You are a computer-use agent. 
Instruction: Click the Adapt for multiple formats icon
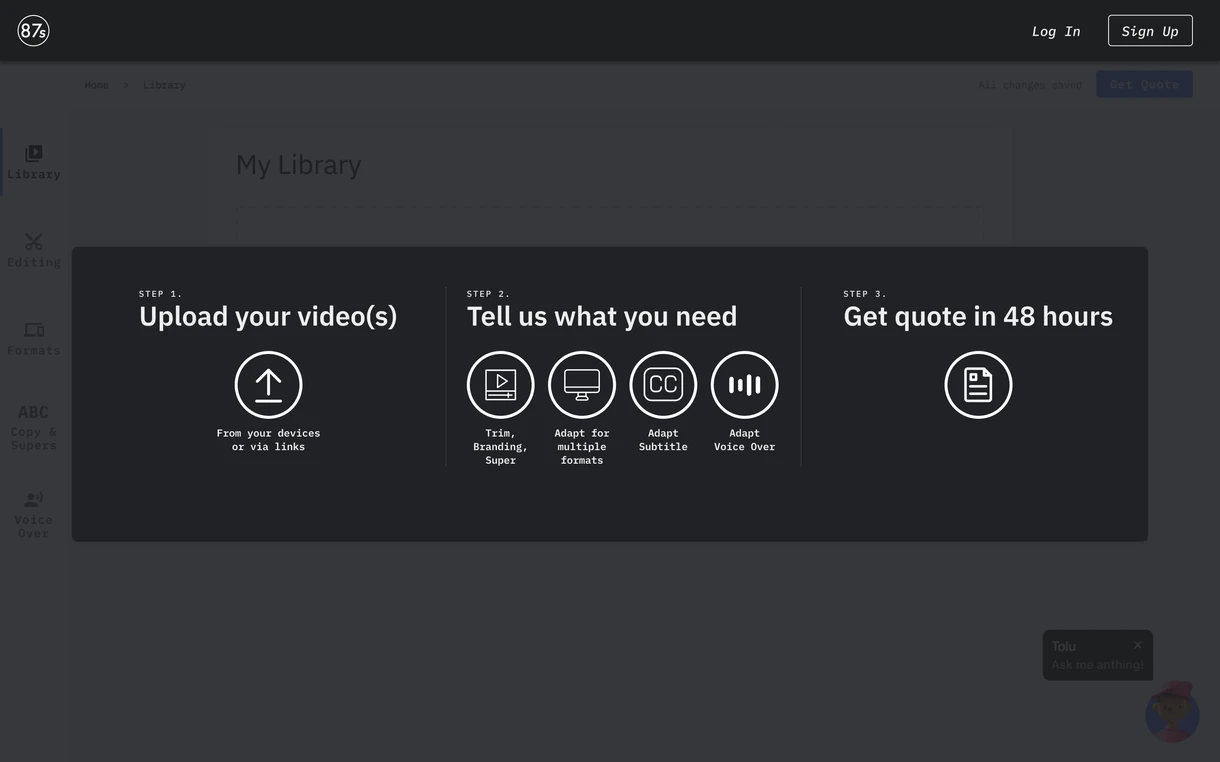[x=582, y=385]
